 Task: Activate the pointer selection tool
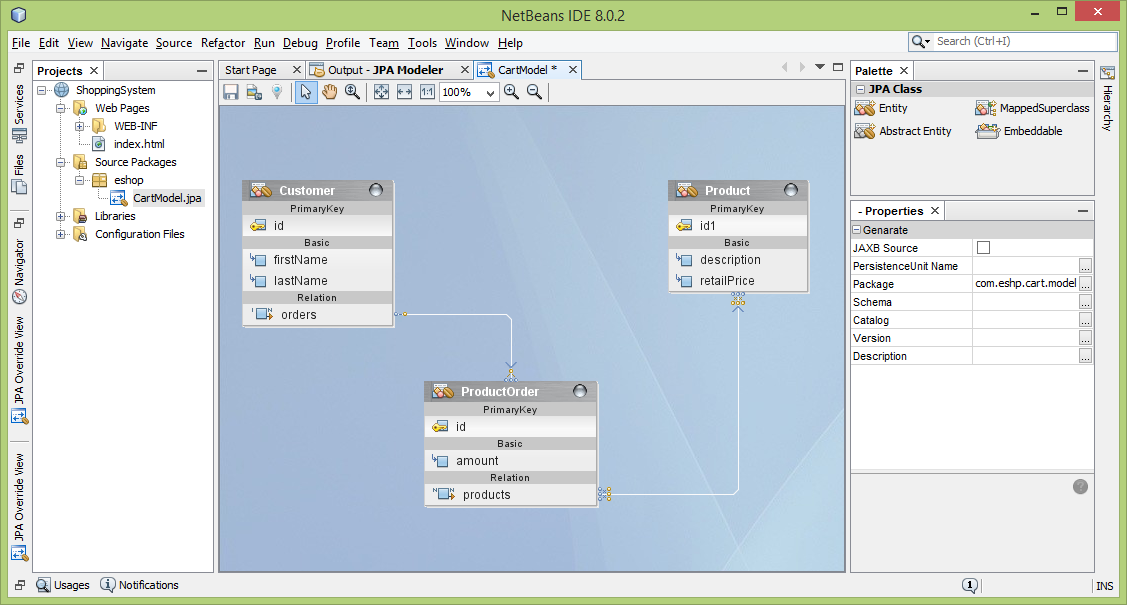pos(306,92)
